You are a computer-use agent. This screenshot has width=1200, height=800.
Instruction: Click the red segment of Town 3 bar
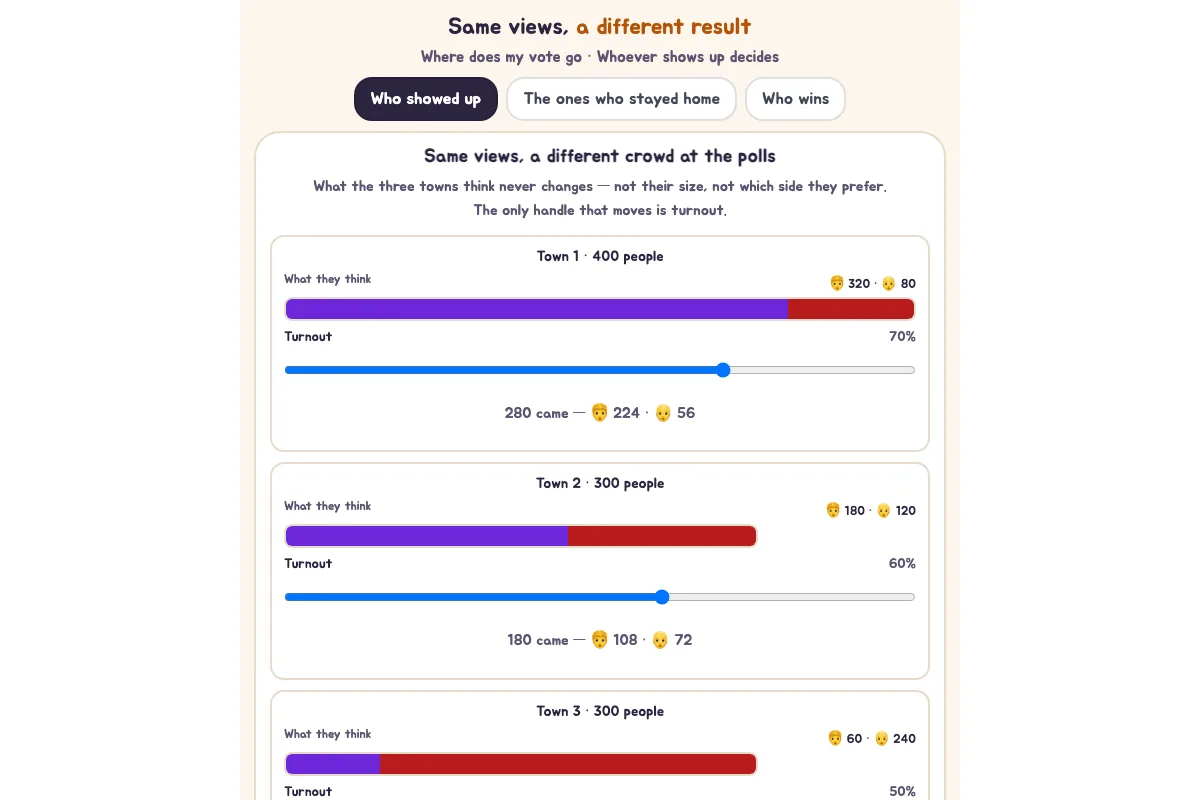click(x=568, y=764)
